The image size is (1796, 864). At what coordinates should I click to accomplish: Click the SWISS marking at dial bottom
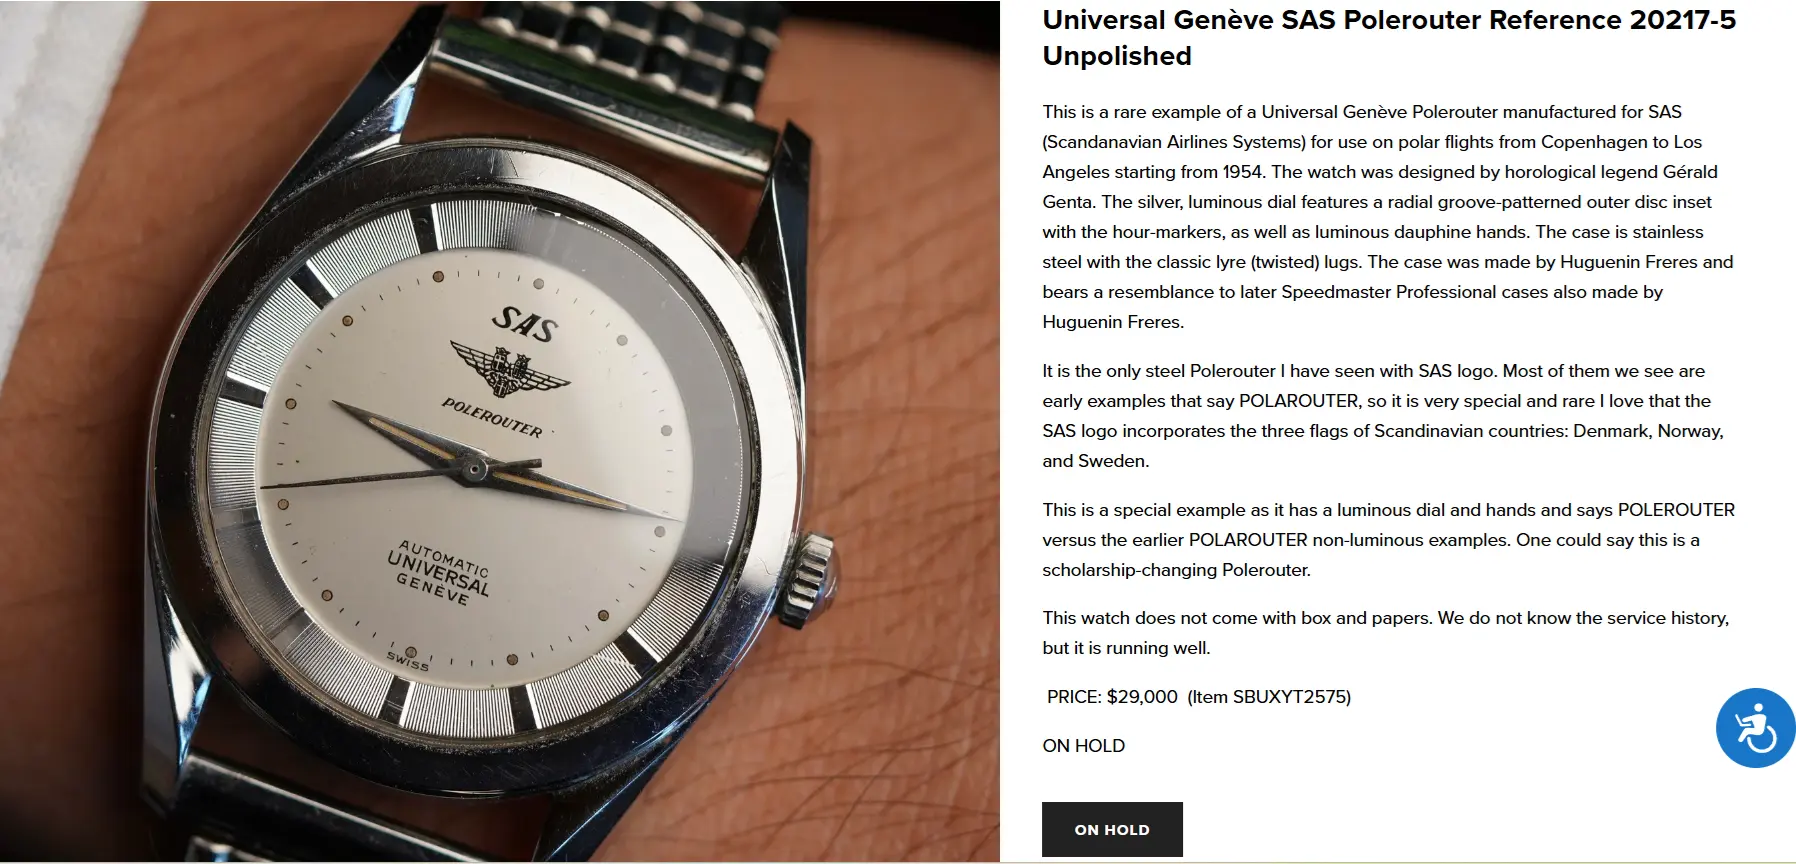tap(407, 662)
